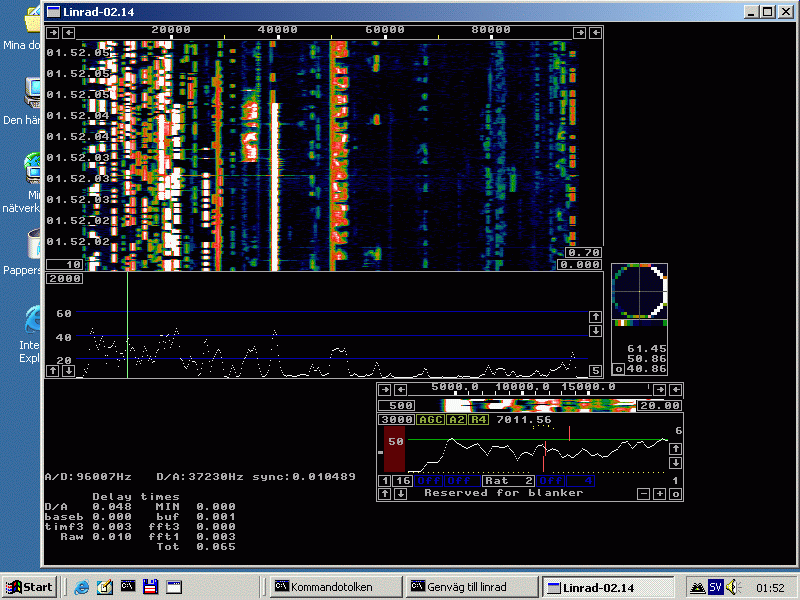Viewport: 800px width, 600px height.
Task: Click the down arrow on the spectrum graph's right edge
Action: coord(595,331)
